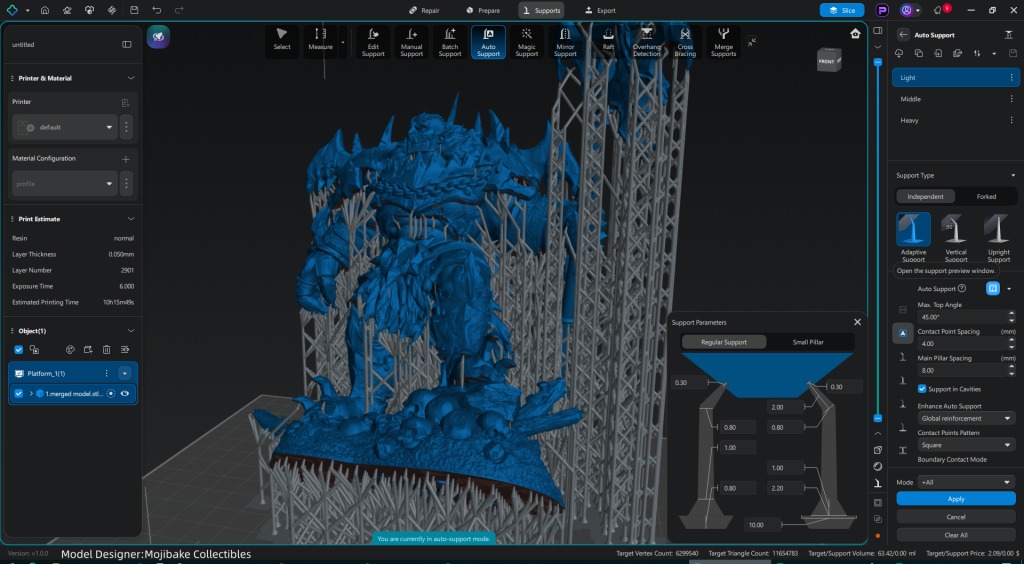This screenshot has height=564, width=1024.
Task: Go to the Export tab
Action: coord(601,10)
